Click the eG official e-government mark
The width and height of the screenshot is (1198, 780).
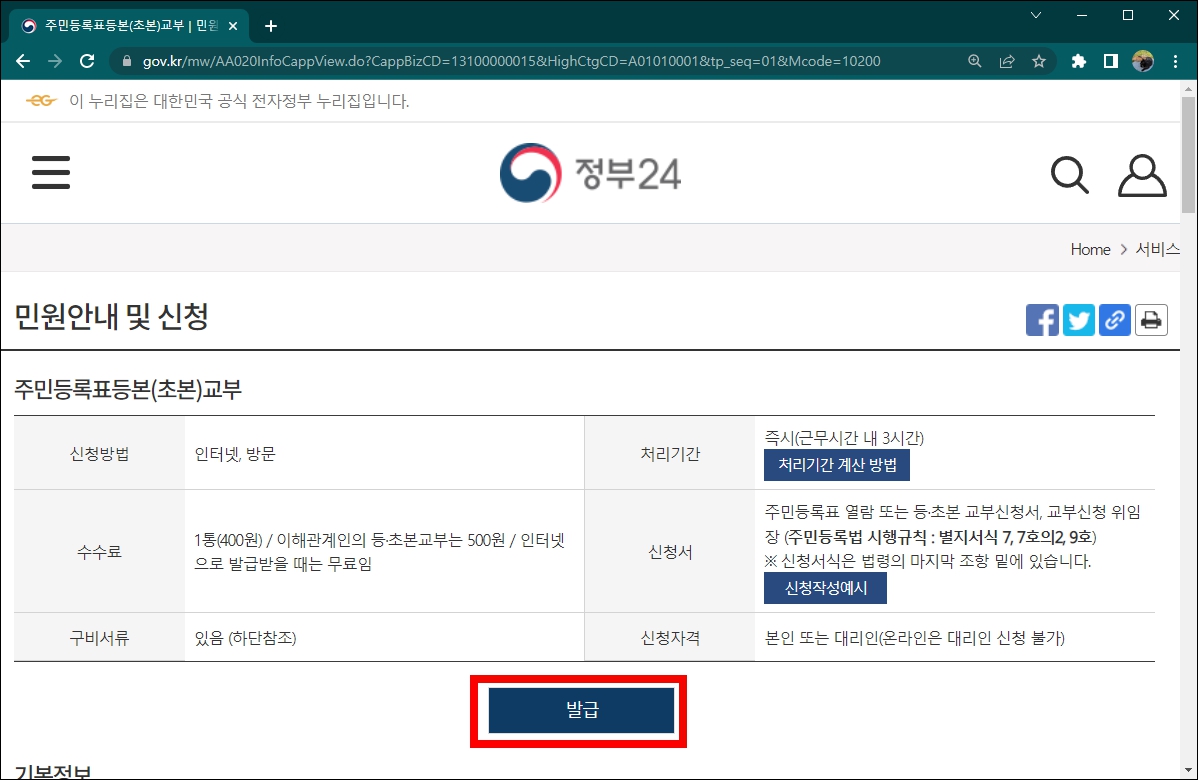click(x=40, y=100)
